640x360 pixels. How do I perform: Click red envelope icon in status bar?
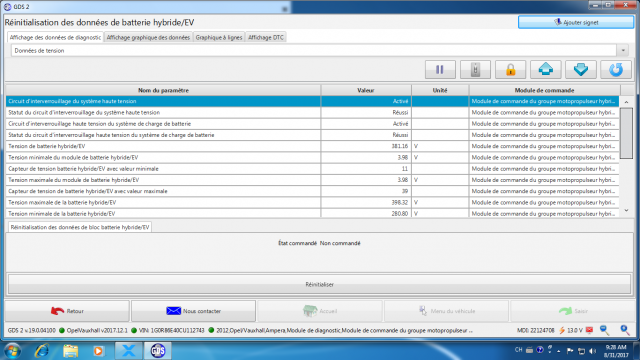589,330
